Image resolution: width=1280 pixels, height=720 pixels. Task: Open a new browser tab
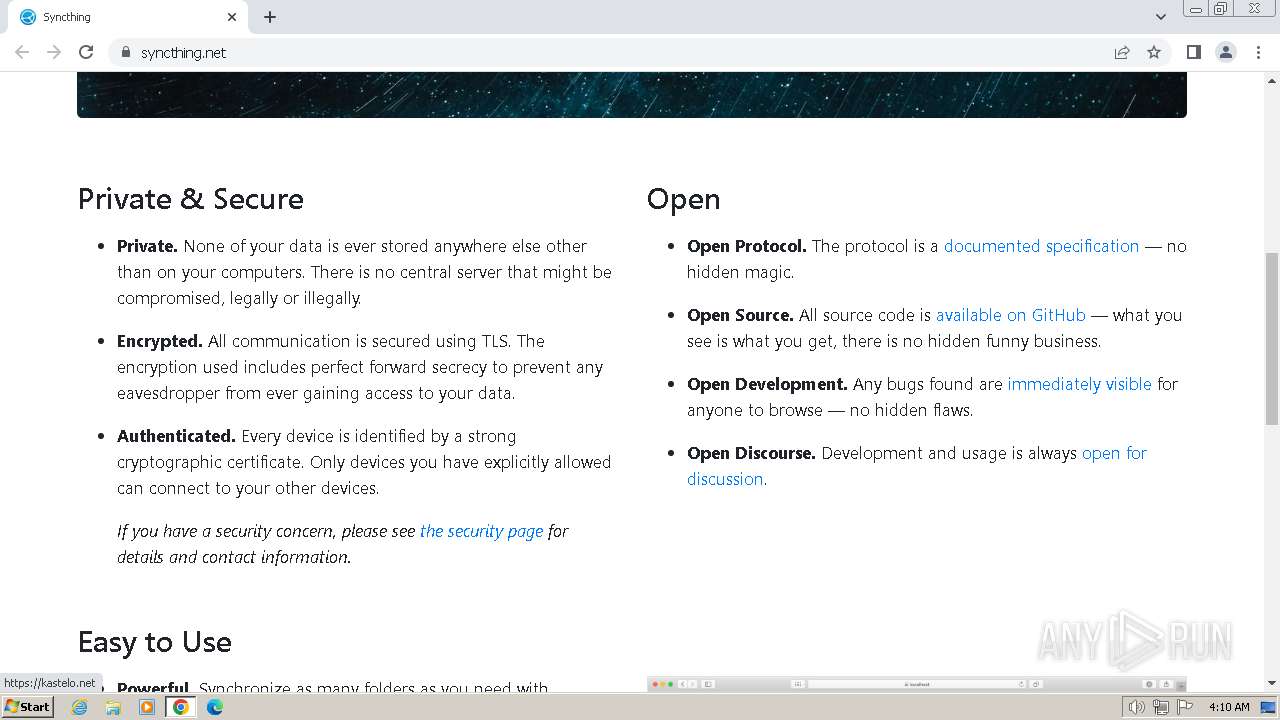click(x=270, y=17)
